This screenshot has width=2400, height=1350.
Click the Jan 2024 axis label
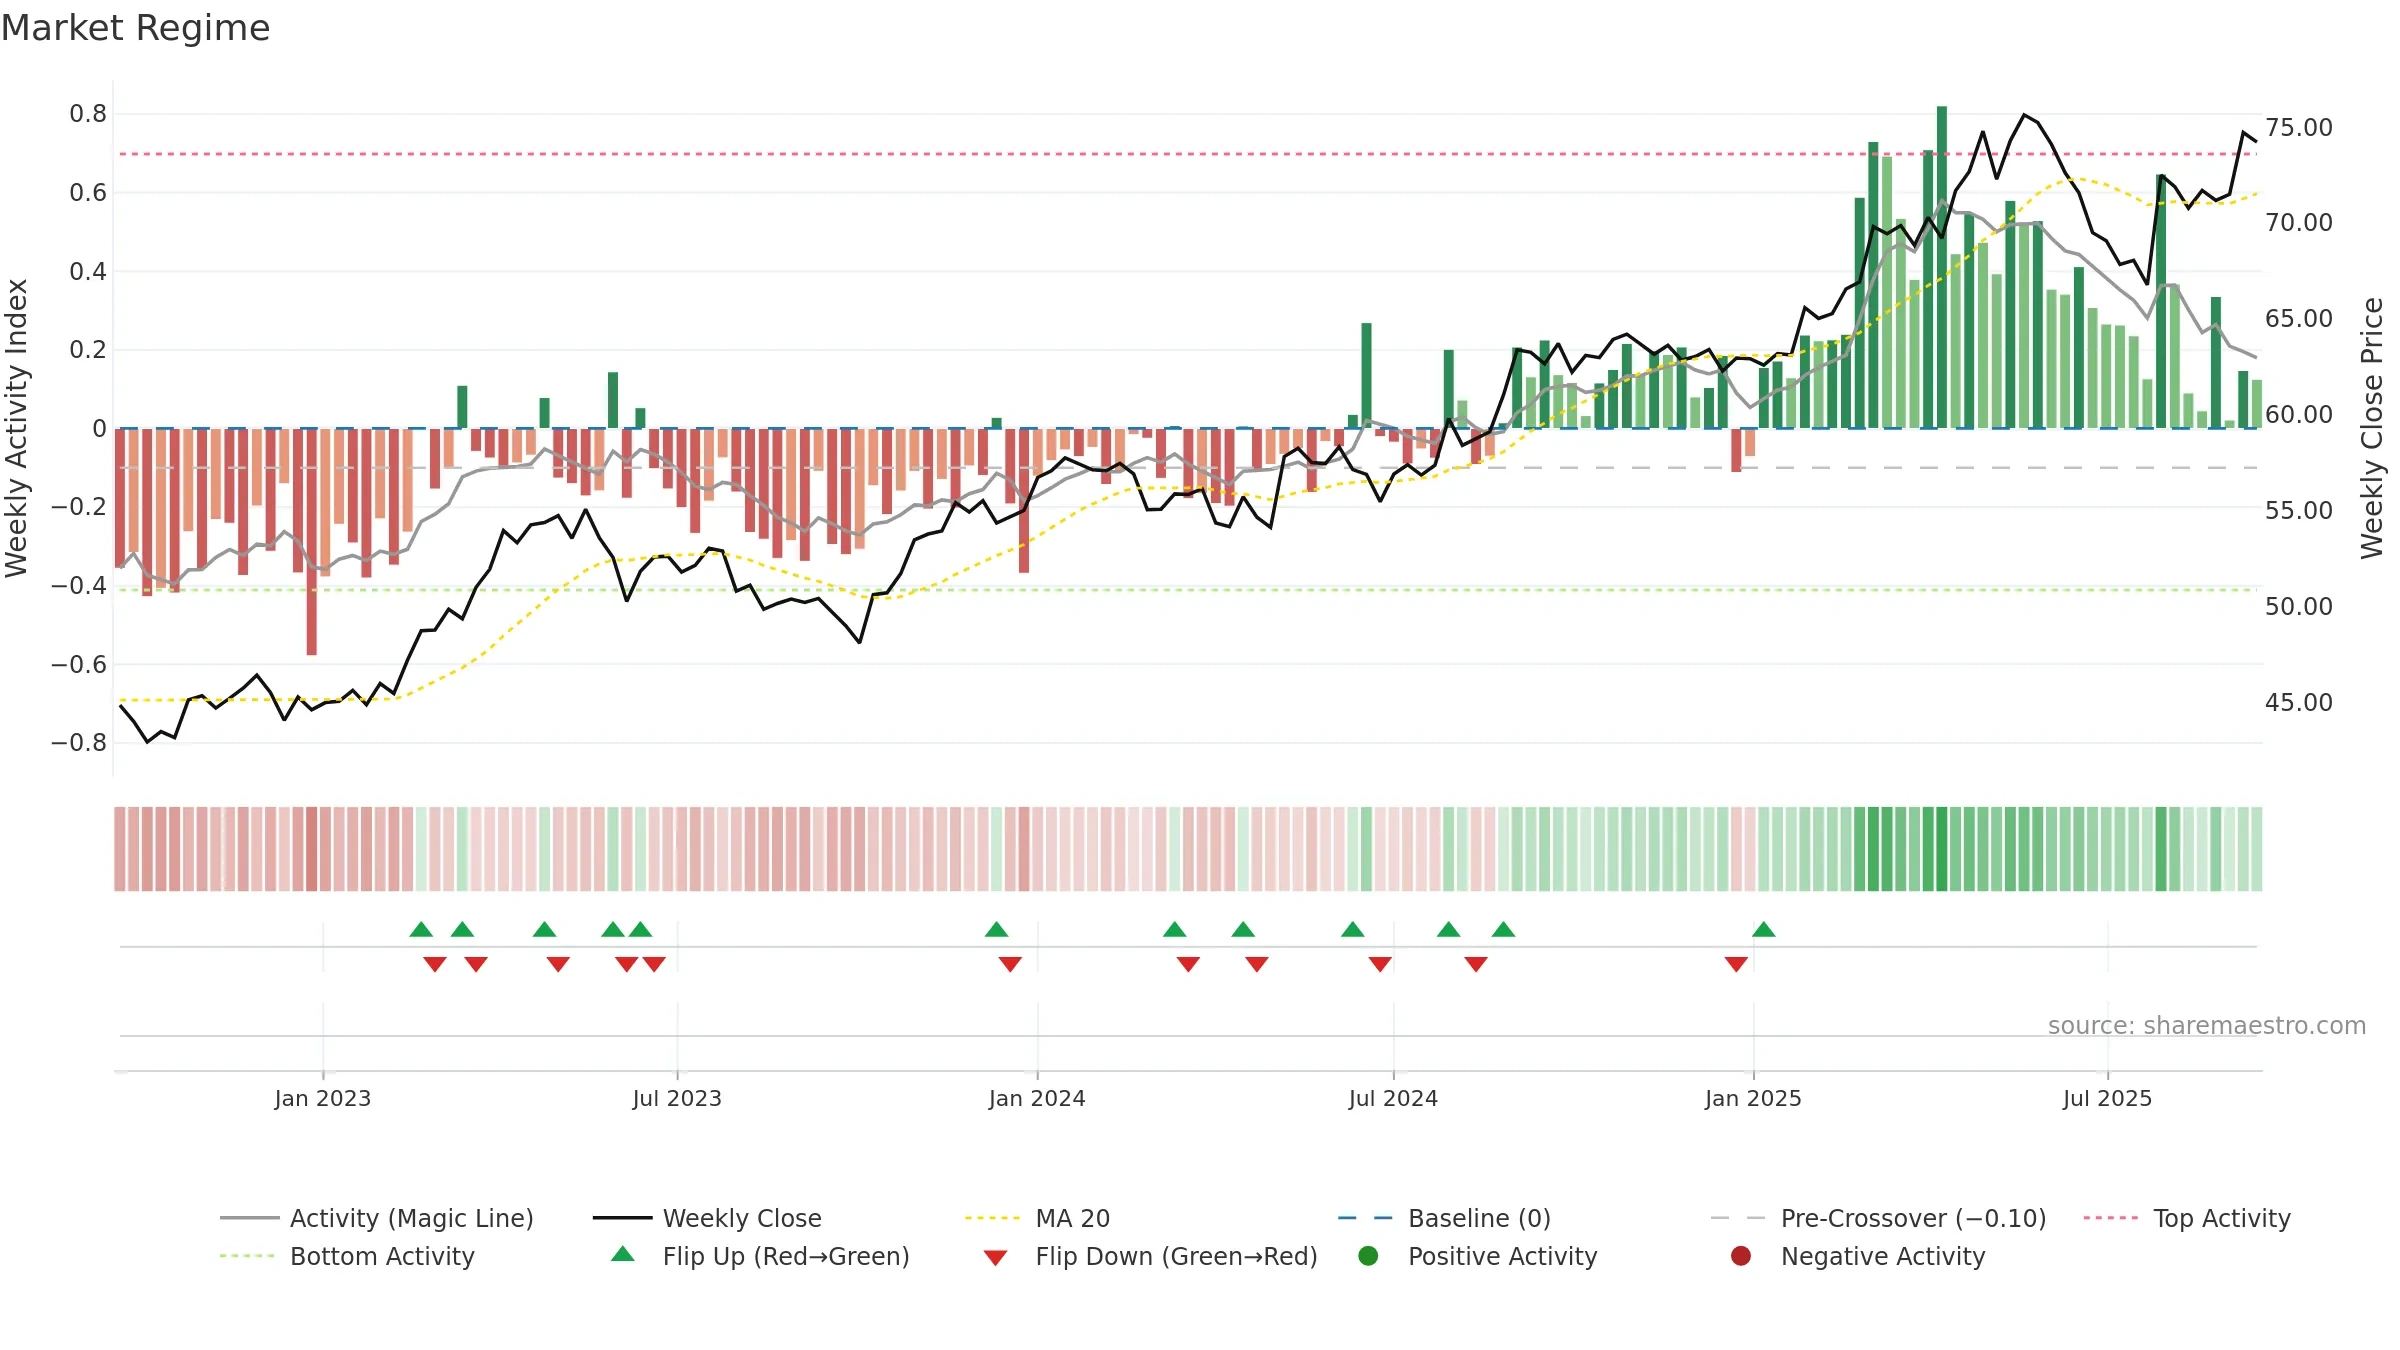[x=1037, y=1098]
